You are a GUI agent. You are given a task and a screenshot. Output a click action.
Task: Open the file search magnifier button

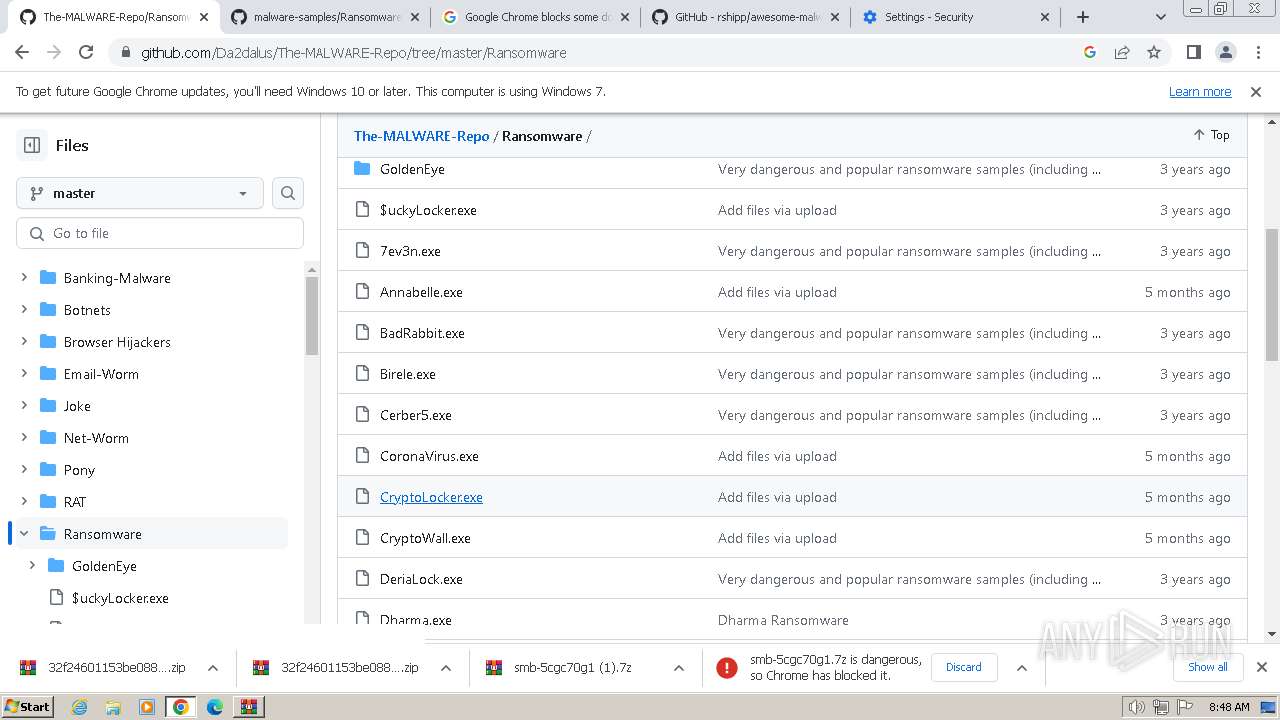288,193
